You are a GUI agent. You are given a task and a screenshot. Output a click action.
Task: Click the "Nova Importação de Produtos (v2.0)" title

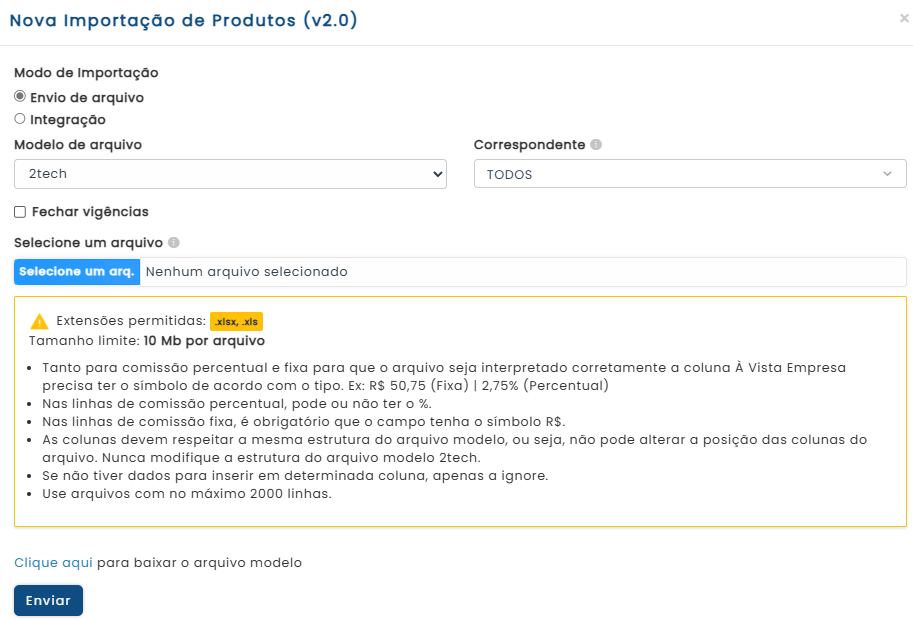(183, 20)
